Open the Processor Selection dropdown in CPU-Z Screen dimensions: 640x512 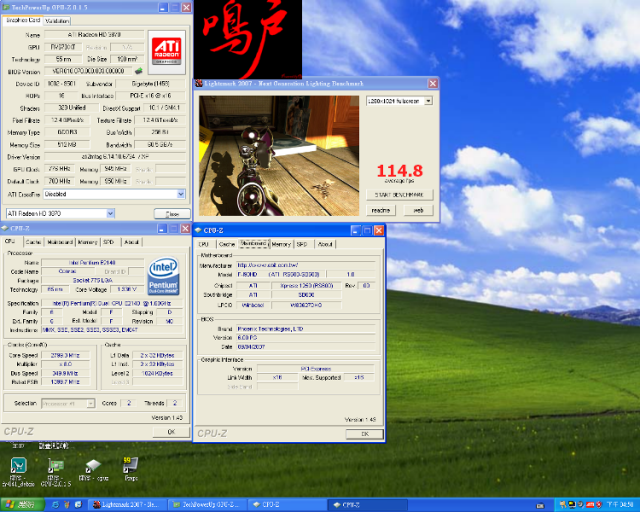point(91,403)
